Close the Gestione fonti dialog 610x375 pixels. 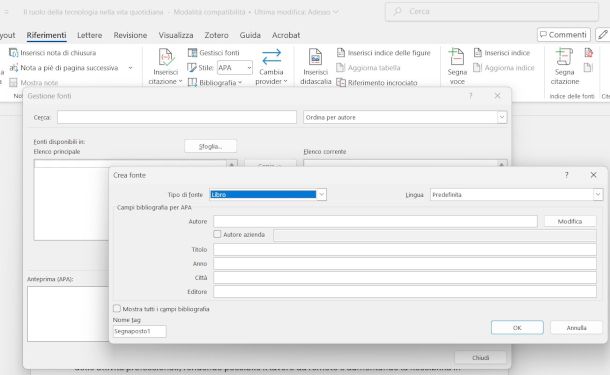coord(497,96)
